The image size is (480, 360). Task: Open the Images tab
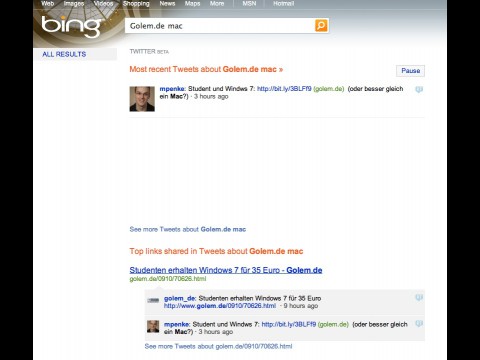pyautogui.click(x=74, y=4)
